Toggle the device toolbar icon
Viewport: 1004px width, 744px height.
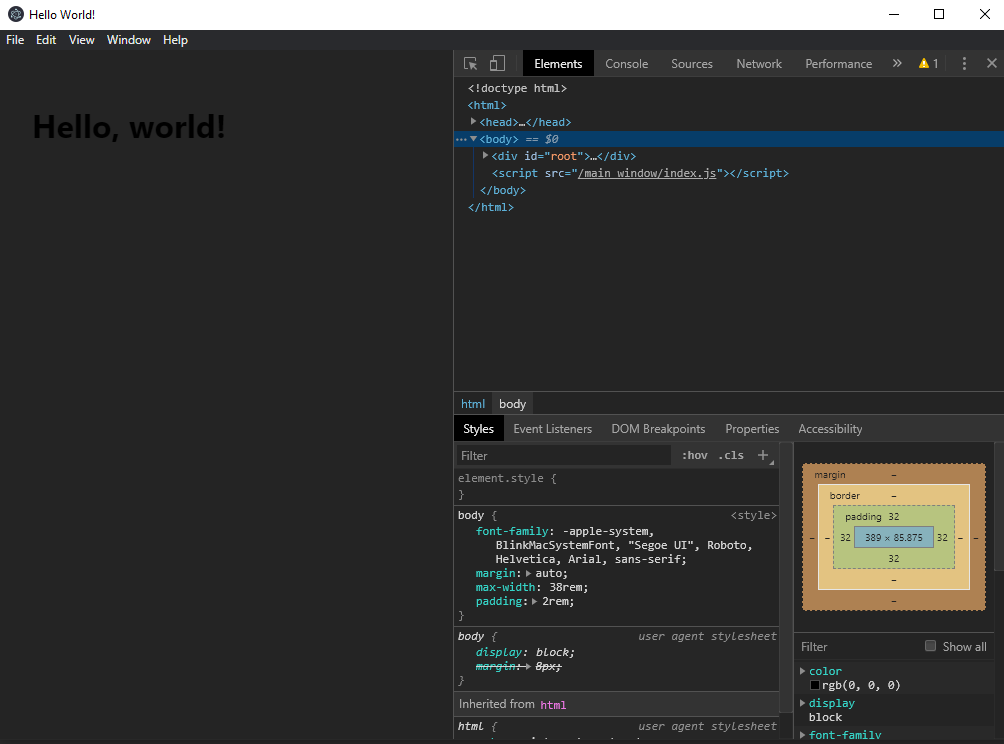pos(497,64)
